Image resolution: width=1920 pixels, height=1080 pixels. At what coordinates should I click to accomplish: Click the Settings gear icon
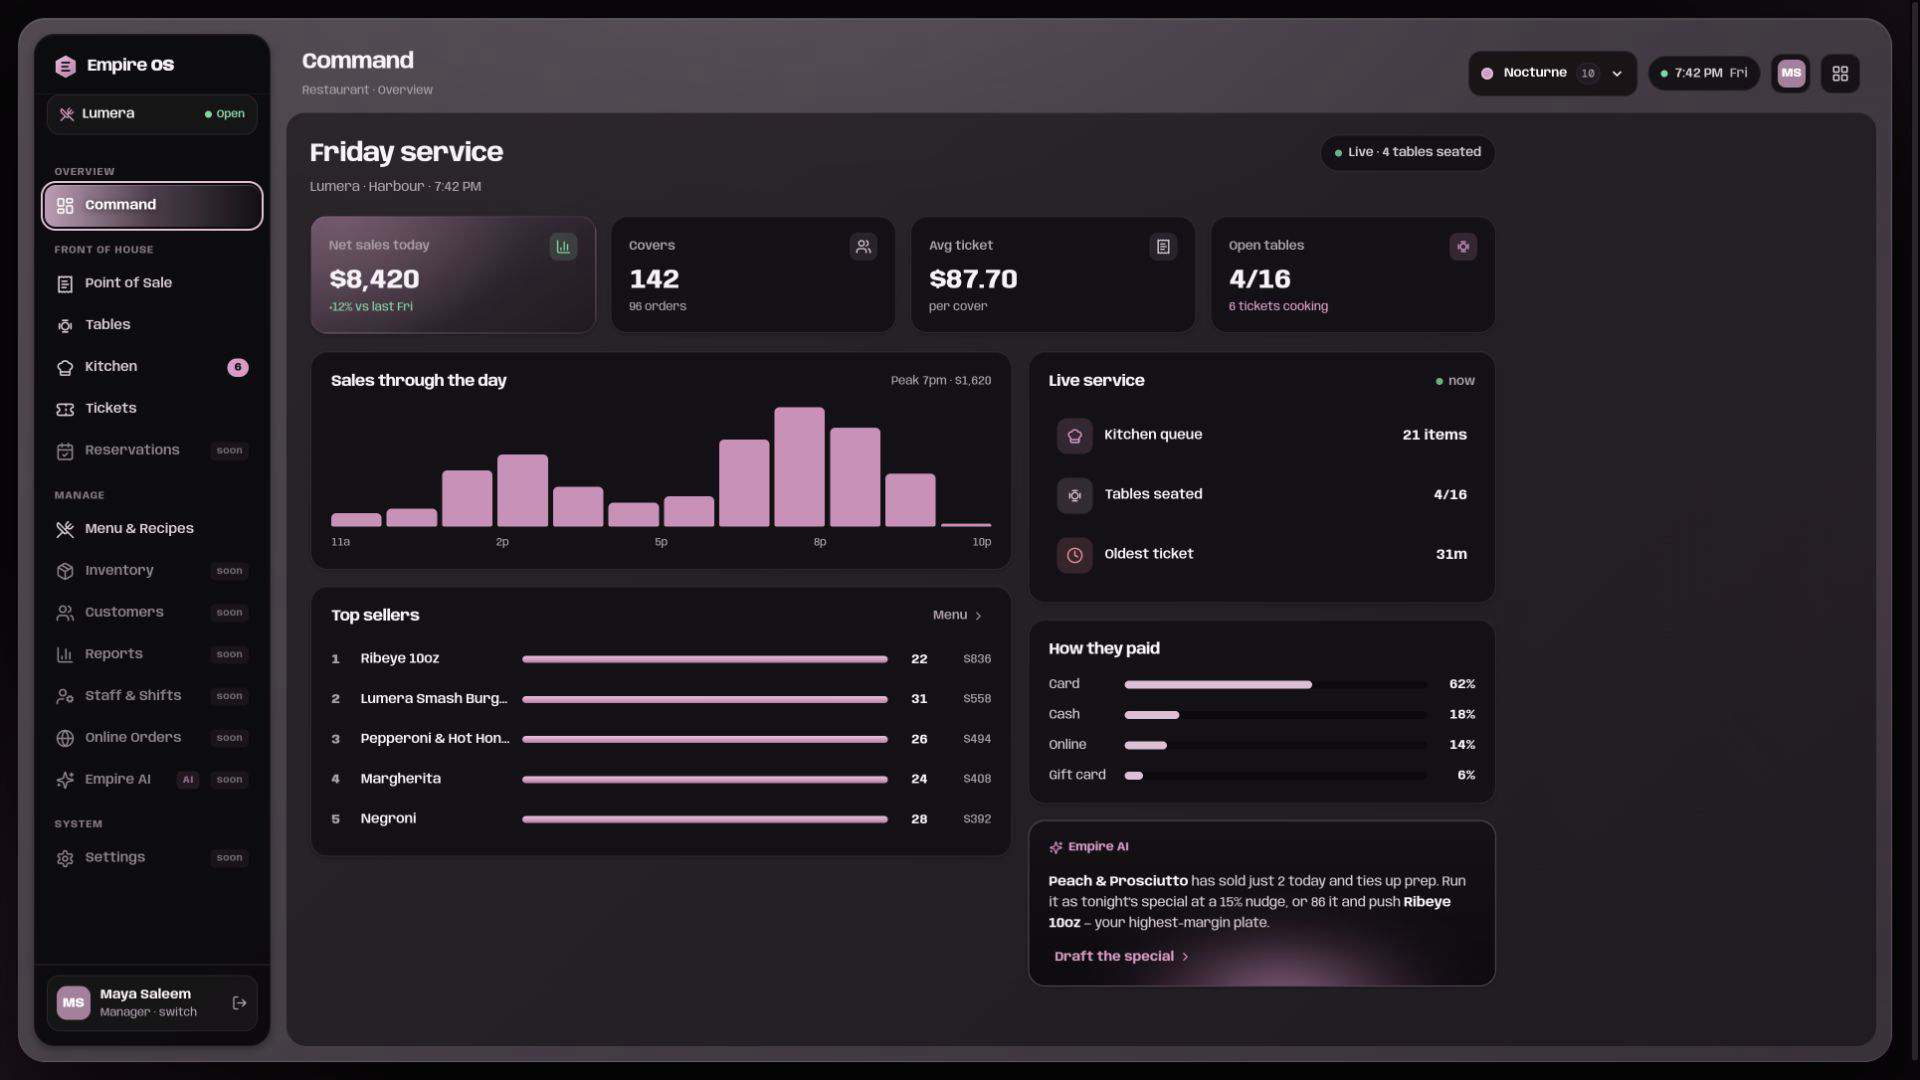tap(65, 858)
